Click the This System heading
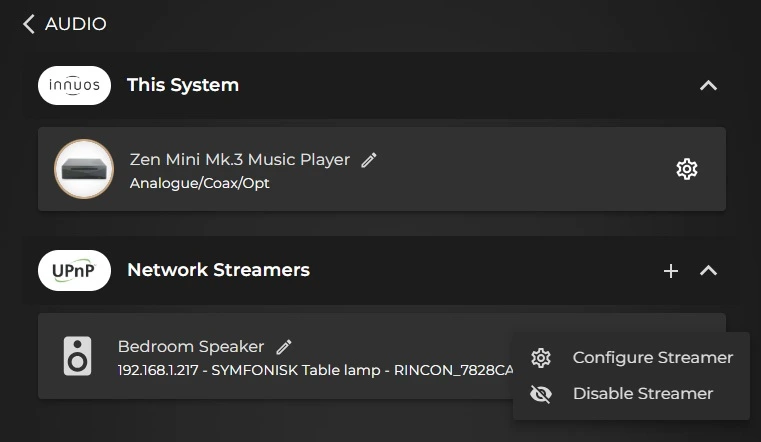This screenshot has width=761, height=442. click(x=183, y=85)
